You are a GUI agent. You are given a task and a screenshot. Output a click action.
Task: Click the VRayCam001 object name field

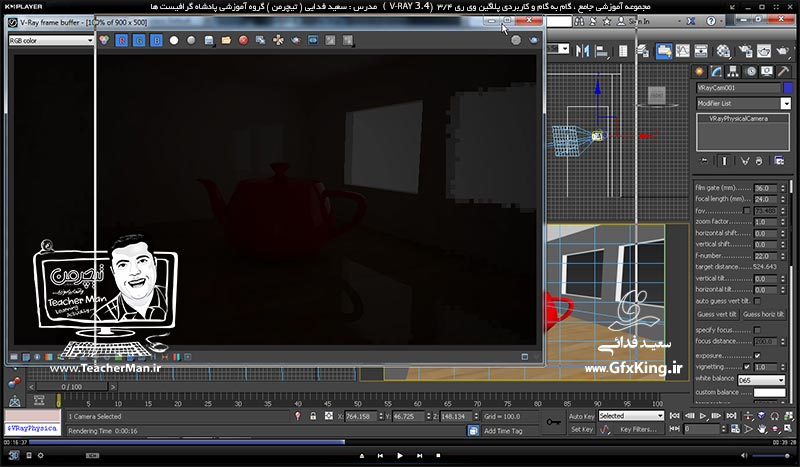(738, 88)
